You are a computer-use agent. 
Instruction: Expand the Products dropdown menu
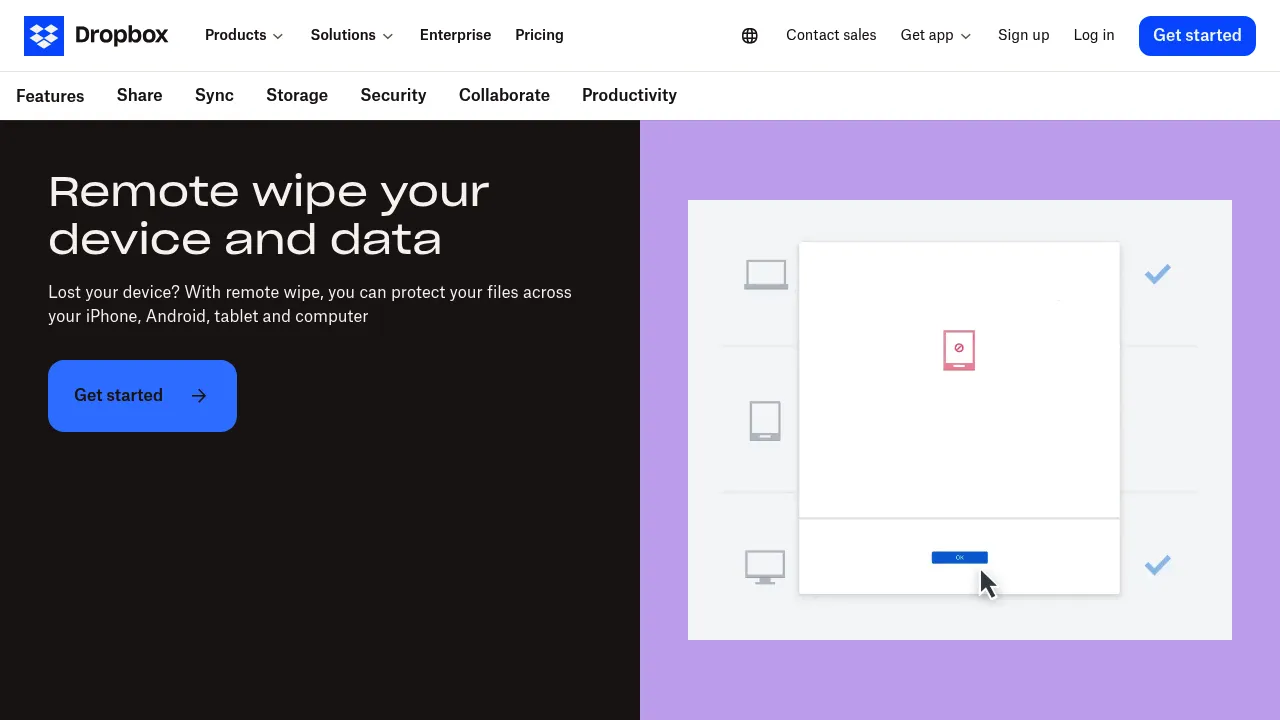click(x=244, y=35)
